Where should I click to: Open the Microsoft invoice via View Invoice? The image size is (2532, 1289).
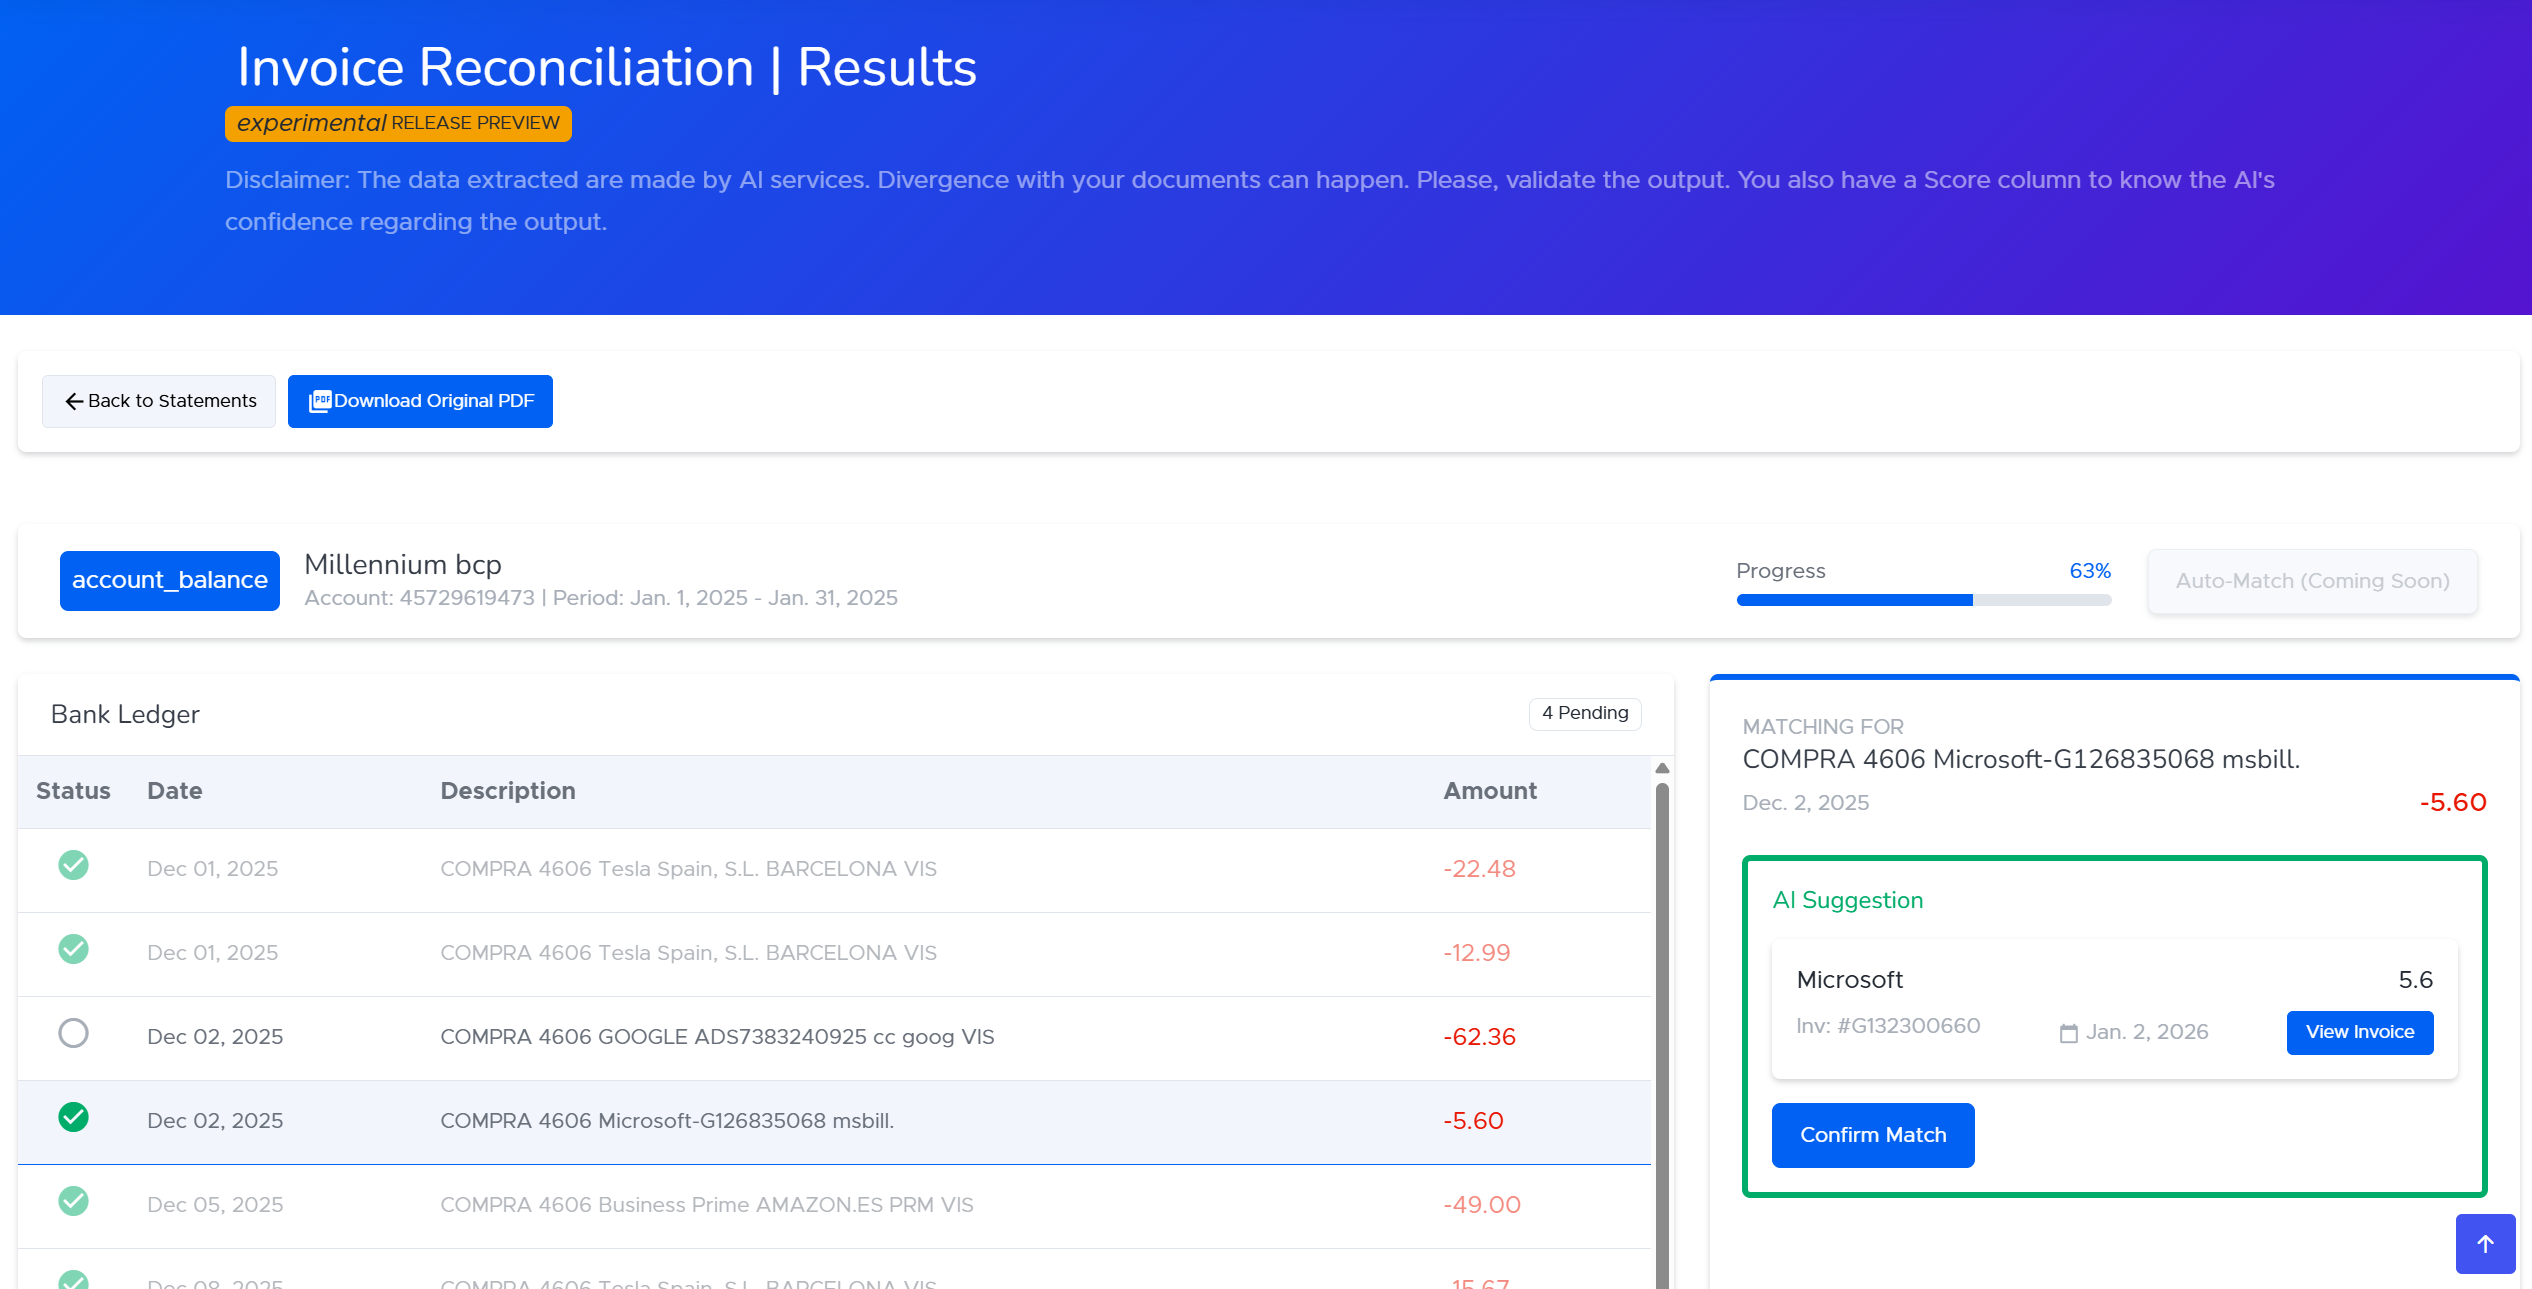(2359, 1031)
